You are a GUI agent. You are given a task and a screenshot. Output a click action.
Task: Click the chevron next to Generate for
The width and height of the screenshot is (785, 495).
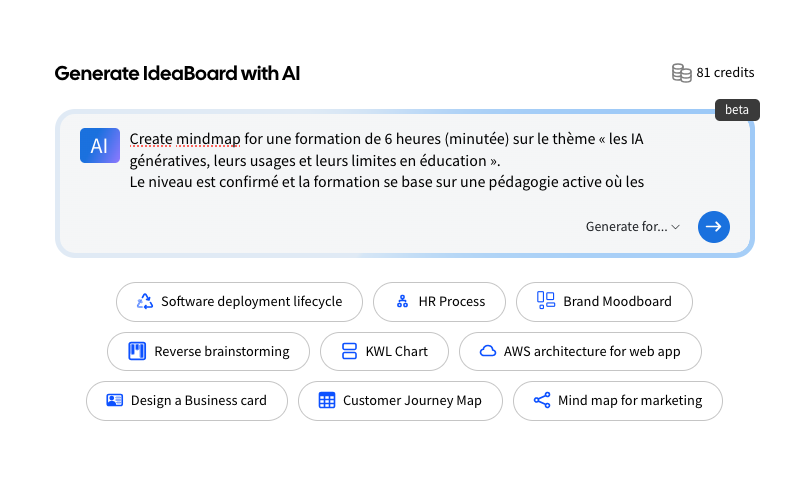pos(676,228)
